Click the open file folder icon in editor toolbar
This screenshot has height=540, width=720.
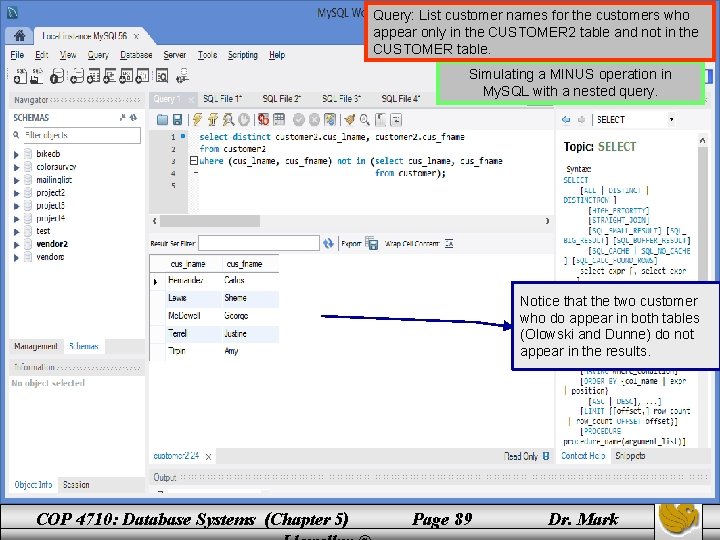162,120
